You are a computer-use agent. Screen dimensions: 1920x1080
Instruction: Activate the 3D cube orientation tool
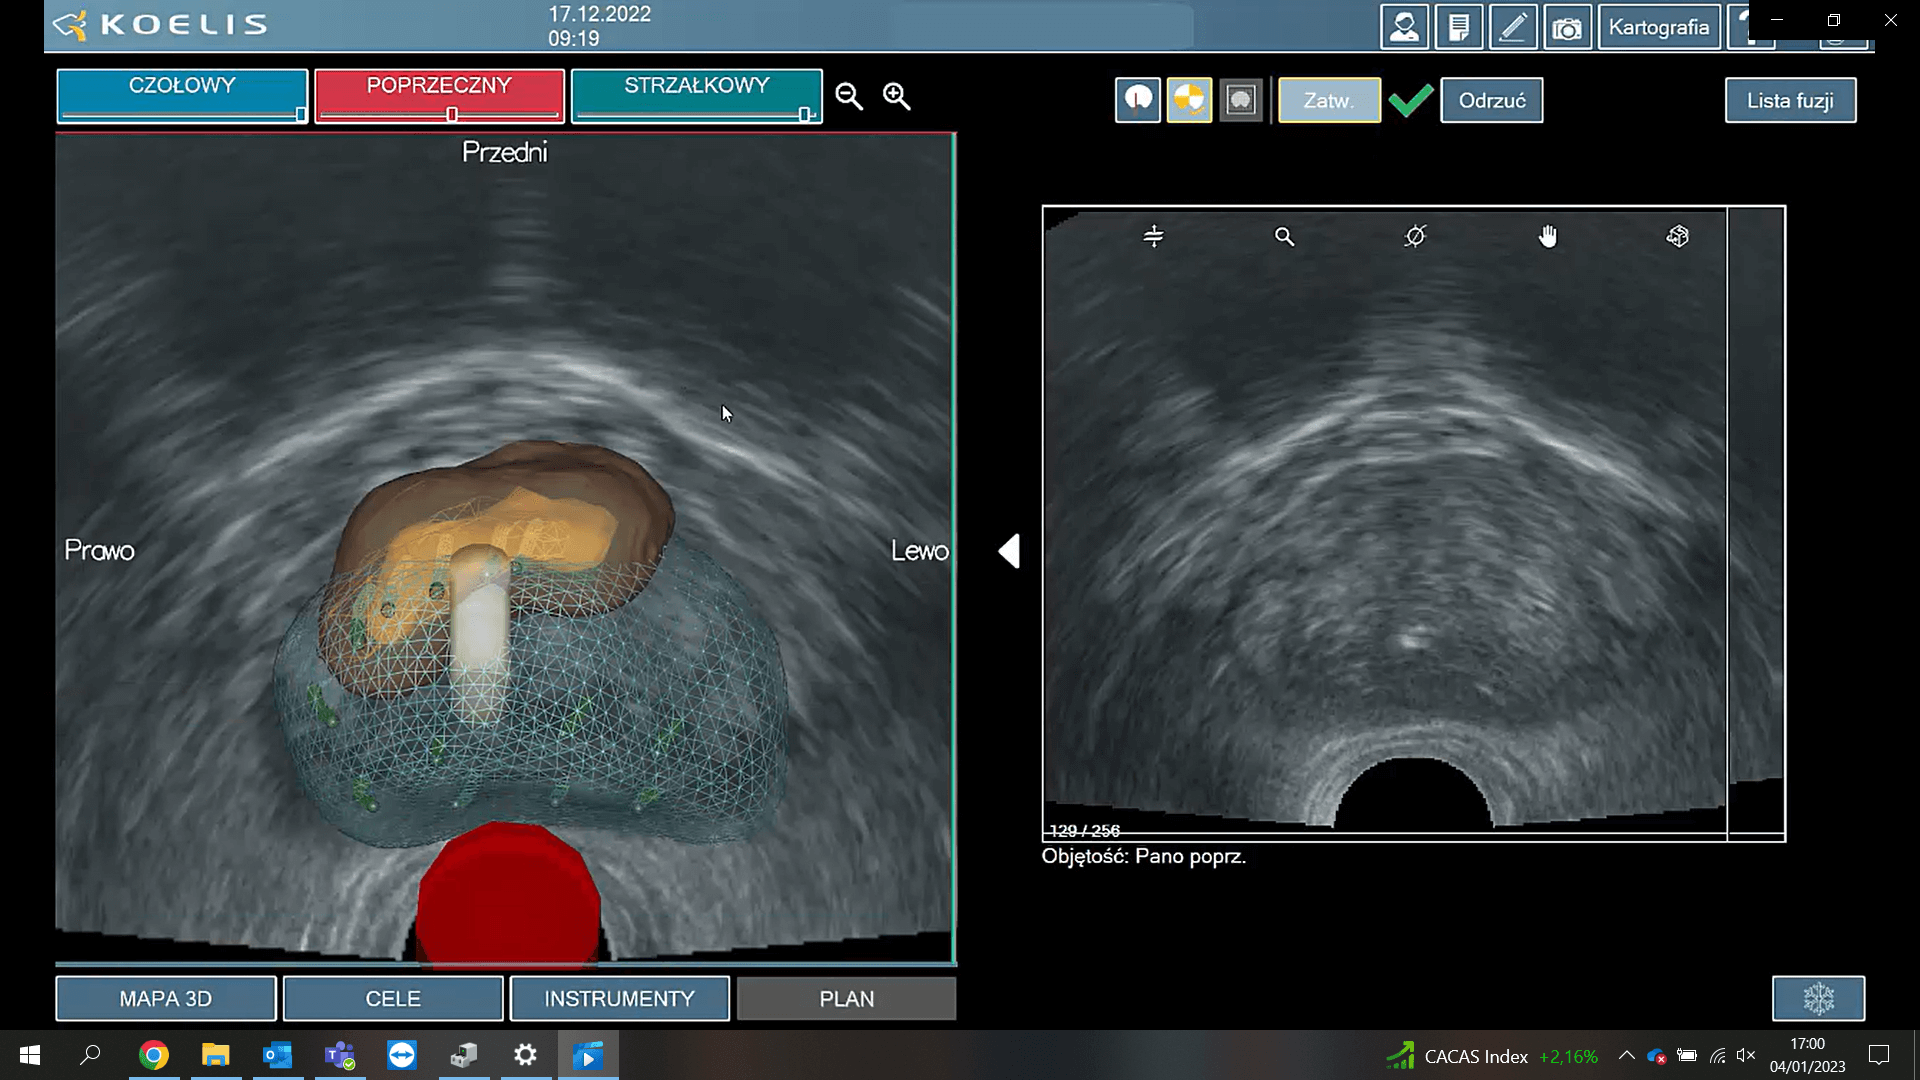pyautogui.click(x=1678, y=236)
